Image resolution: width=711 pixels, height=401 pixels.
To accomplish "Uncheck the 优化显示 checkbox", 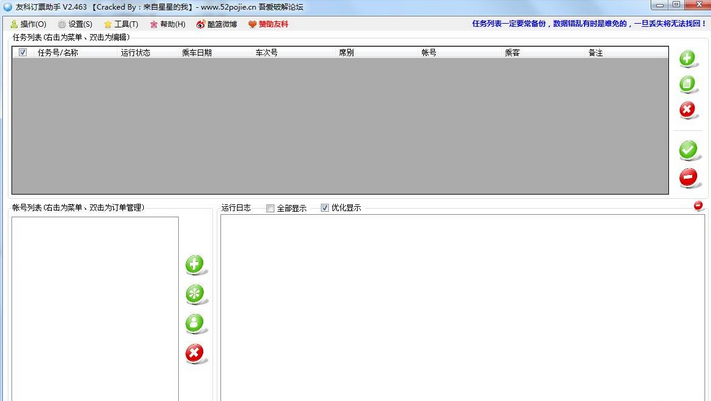I will click(x=325, y=208).
